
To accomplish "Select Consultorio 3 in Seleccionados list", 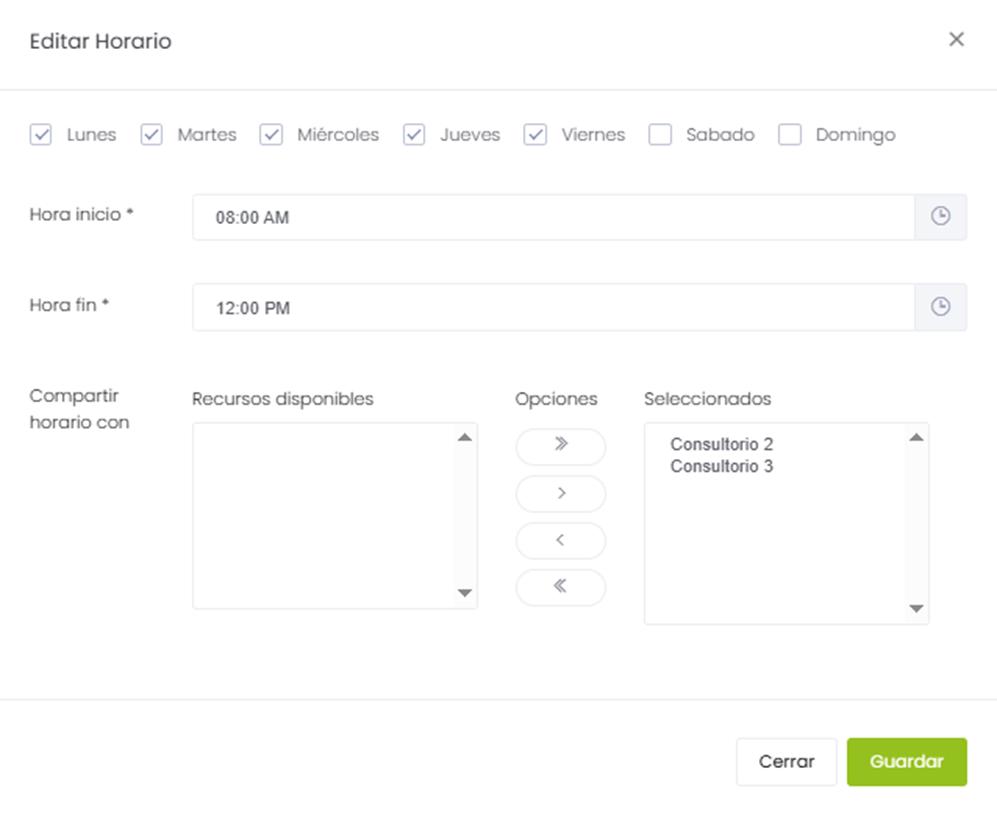I will (721, 466).
